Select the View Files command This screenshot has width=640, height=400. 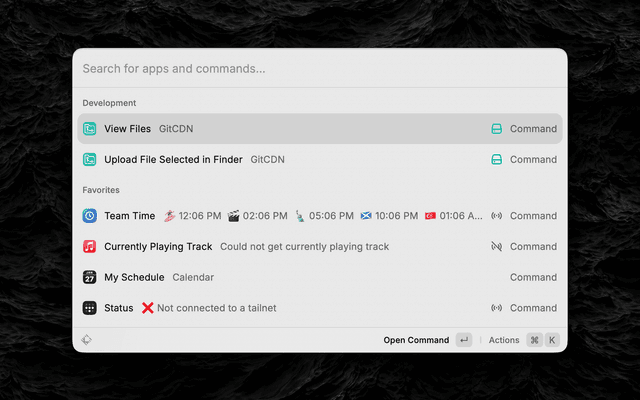(128, 129)
